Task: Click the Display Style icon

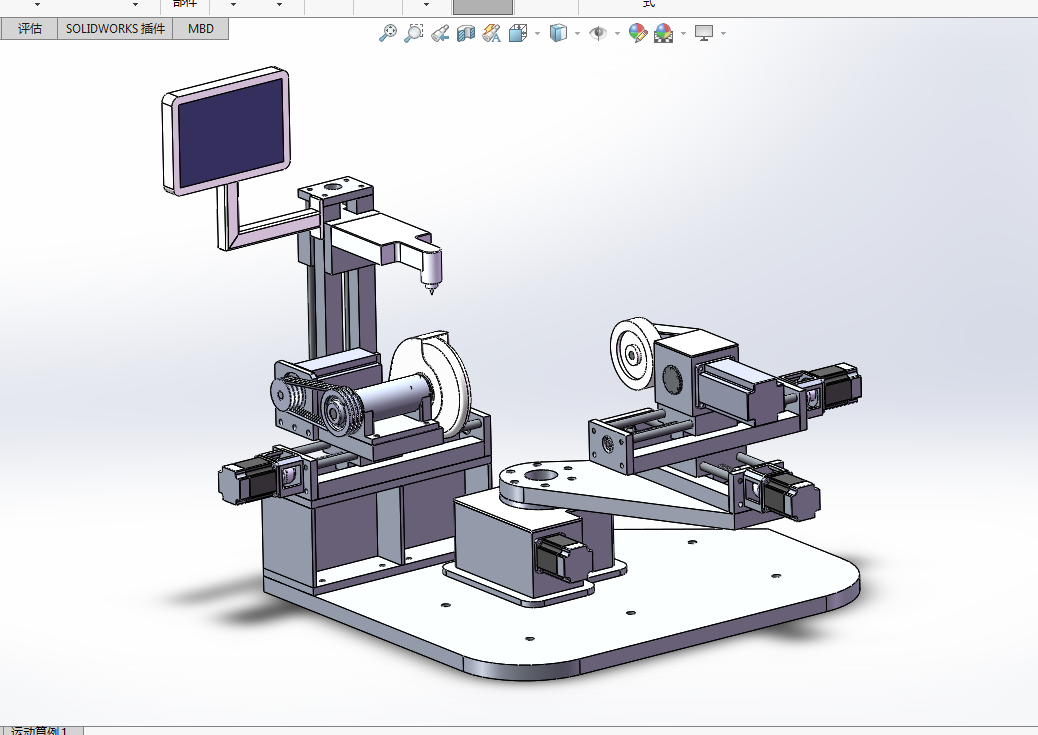Action: [x=559, y=32]
